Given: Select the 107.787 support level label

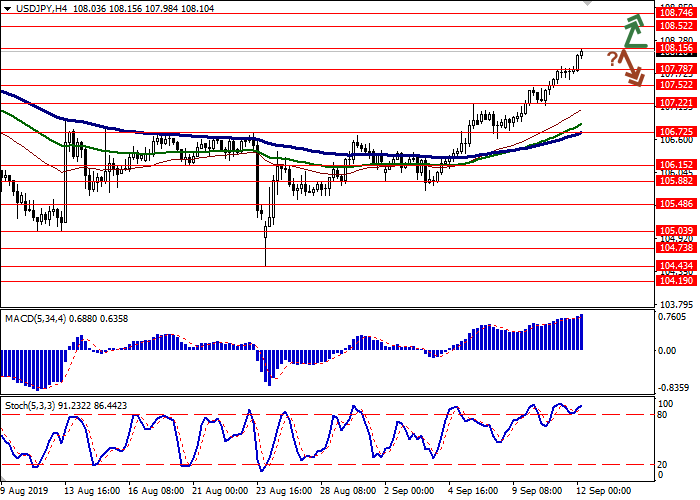Looking at the screenshot, I should [x=675, y=69].
